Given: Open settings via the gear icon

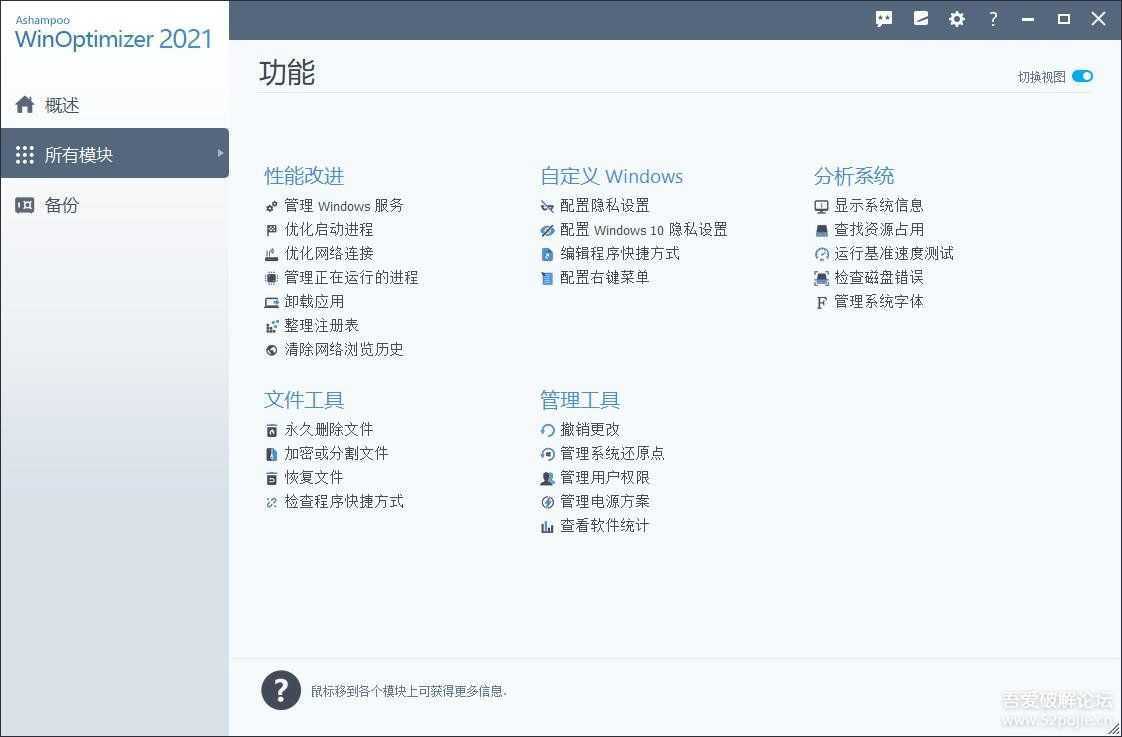Looking at the screenshot, I should point(957,19).
